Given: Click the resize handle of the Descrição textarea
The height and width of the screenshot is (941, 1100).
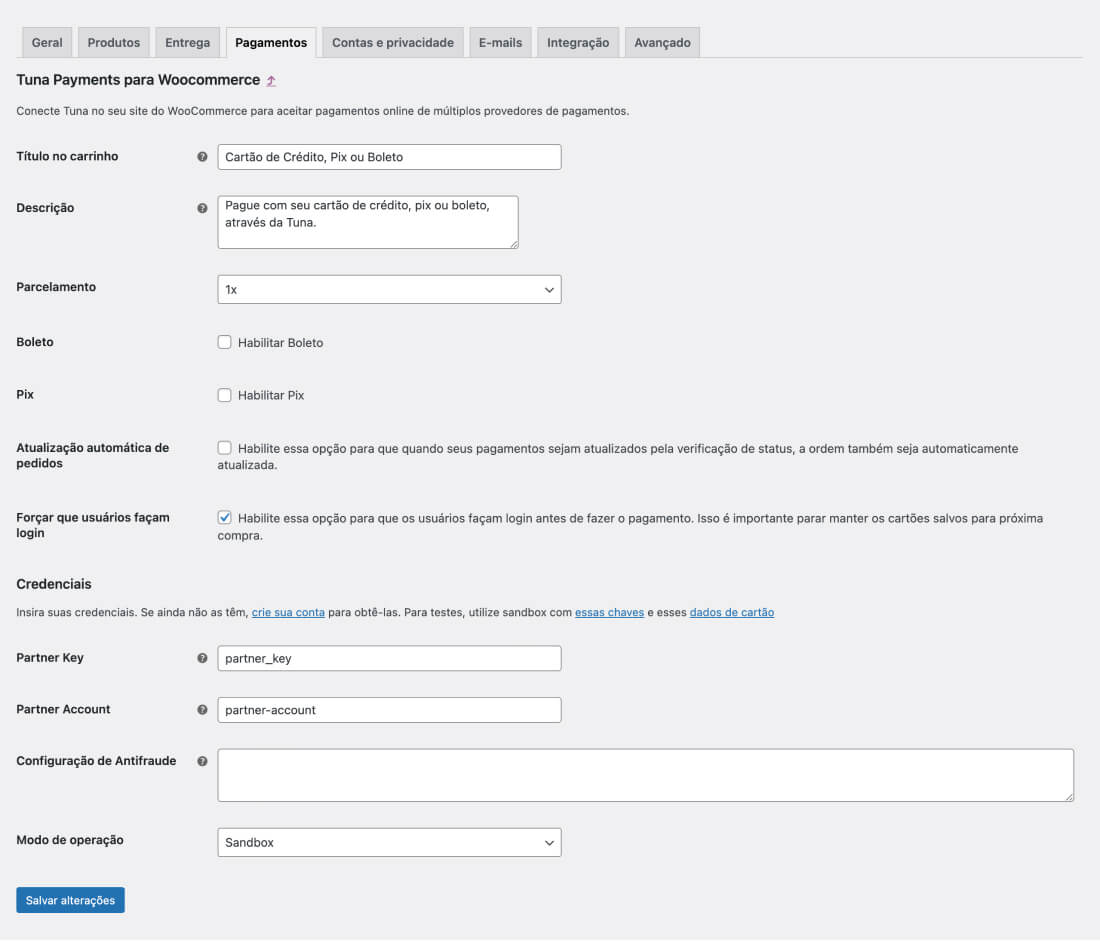Looking at the screenshot, I should pos(514,244).
